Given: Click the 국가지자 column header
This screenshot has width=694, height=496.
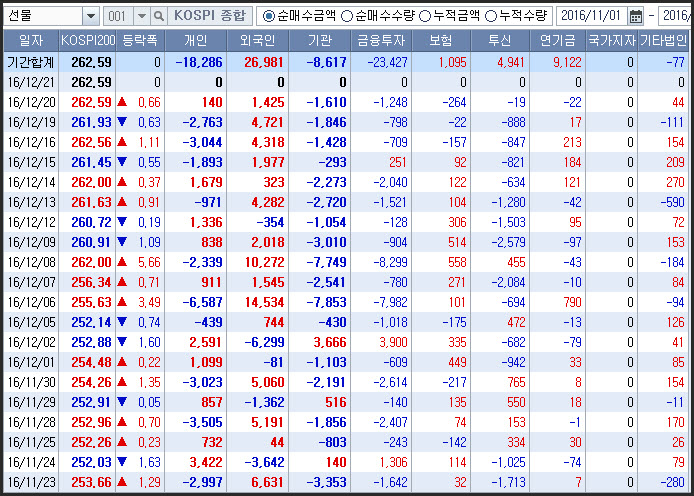Looking at the screenshot, I should tap(612, 41).
